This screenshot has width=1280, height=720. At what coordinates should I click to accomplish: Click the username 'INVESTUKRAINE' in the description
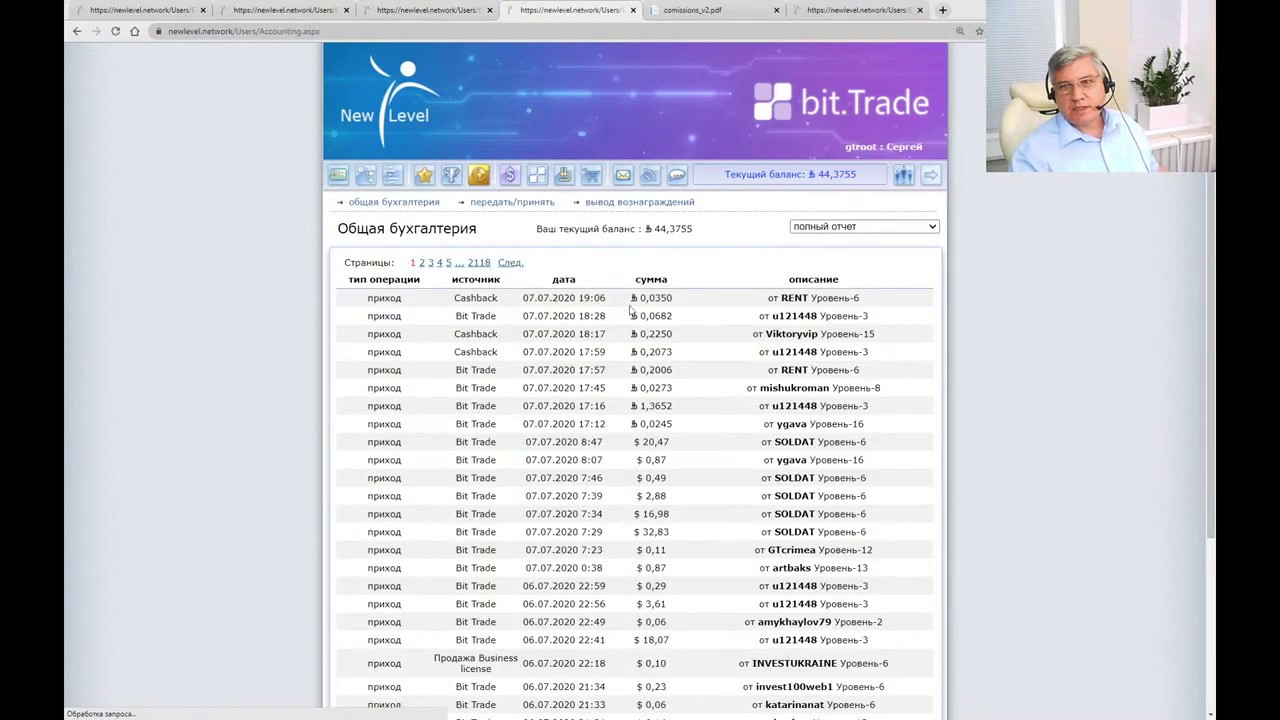coord(794,663)
